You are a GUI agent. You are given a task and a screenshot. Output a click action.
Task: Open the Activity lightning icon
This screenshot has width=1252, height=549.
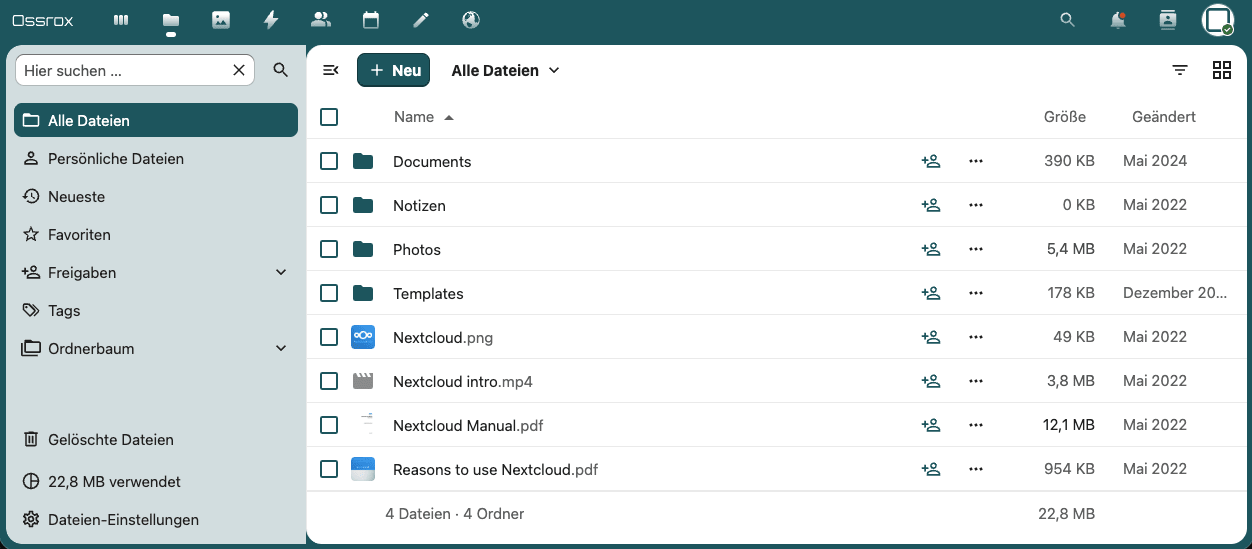[271, 20]
